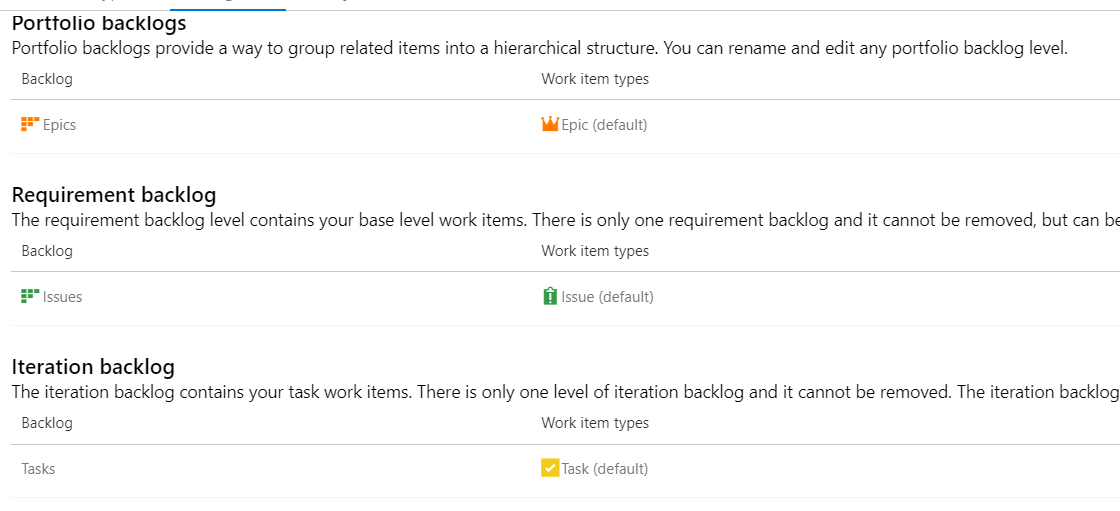Click the yellow Task checkmark icon
The width and height of the screenshot is (1120, 511).
[550, 469]
